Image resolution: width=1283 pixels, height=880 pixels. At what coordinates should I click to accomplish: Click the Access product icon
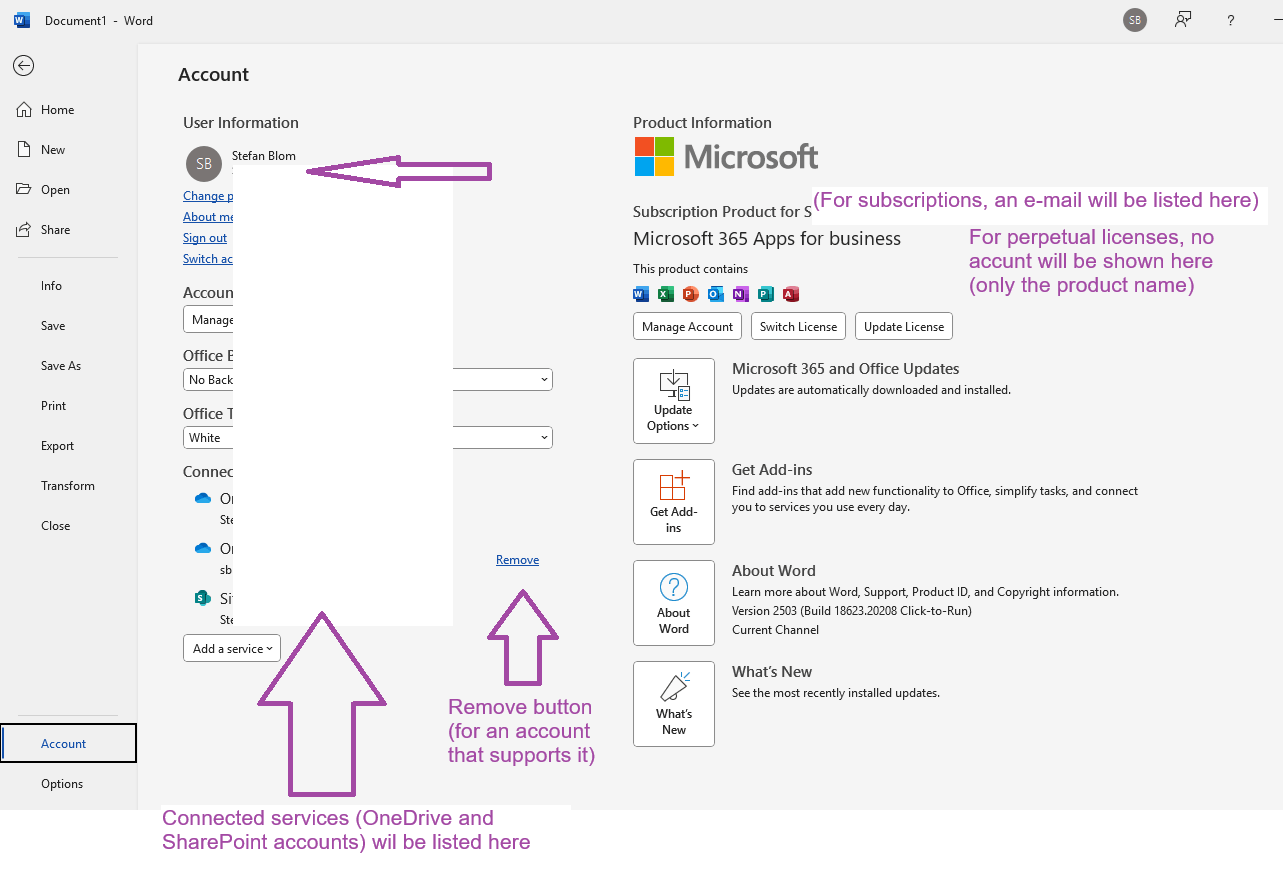tap(791, 294)
